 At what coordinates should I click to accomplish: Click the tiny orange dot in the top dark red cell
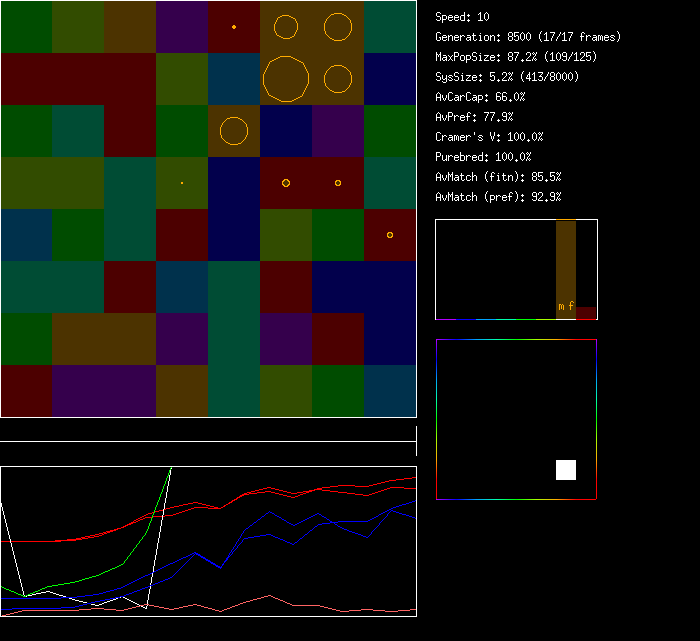(x=234, y=27)
